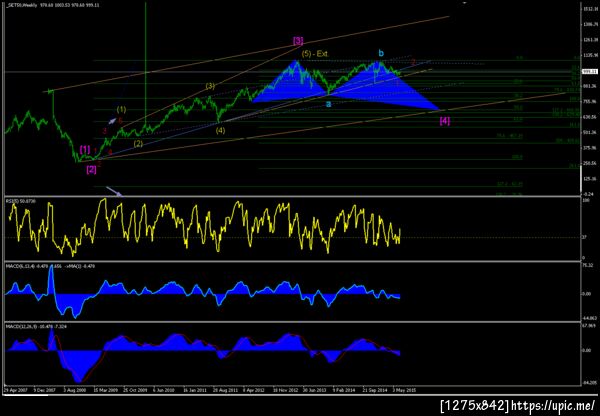Viewport: 600px width, 416px height.
Task: Click price scale value 1386.76
Action: (x=588, y=24)
